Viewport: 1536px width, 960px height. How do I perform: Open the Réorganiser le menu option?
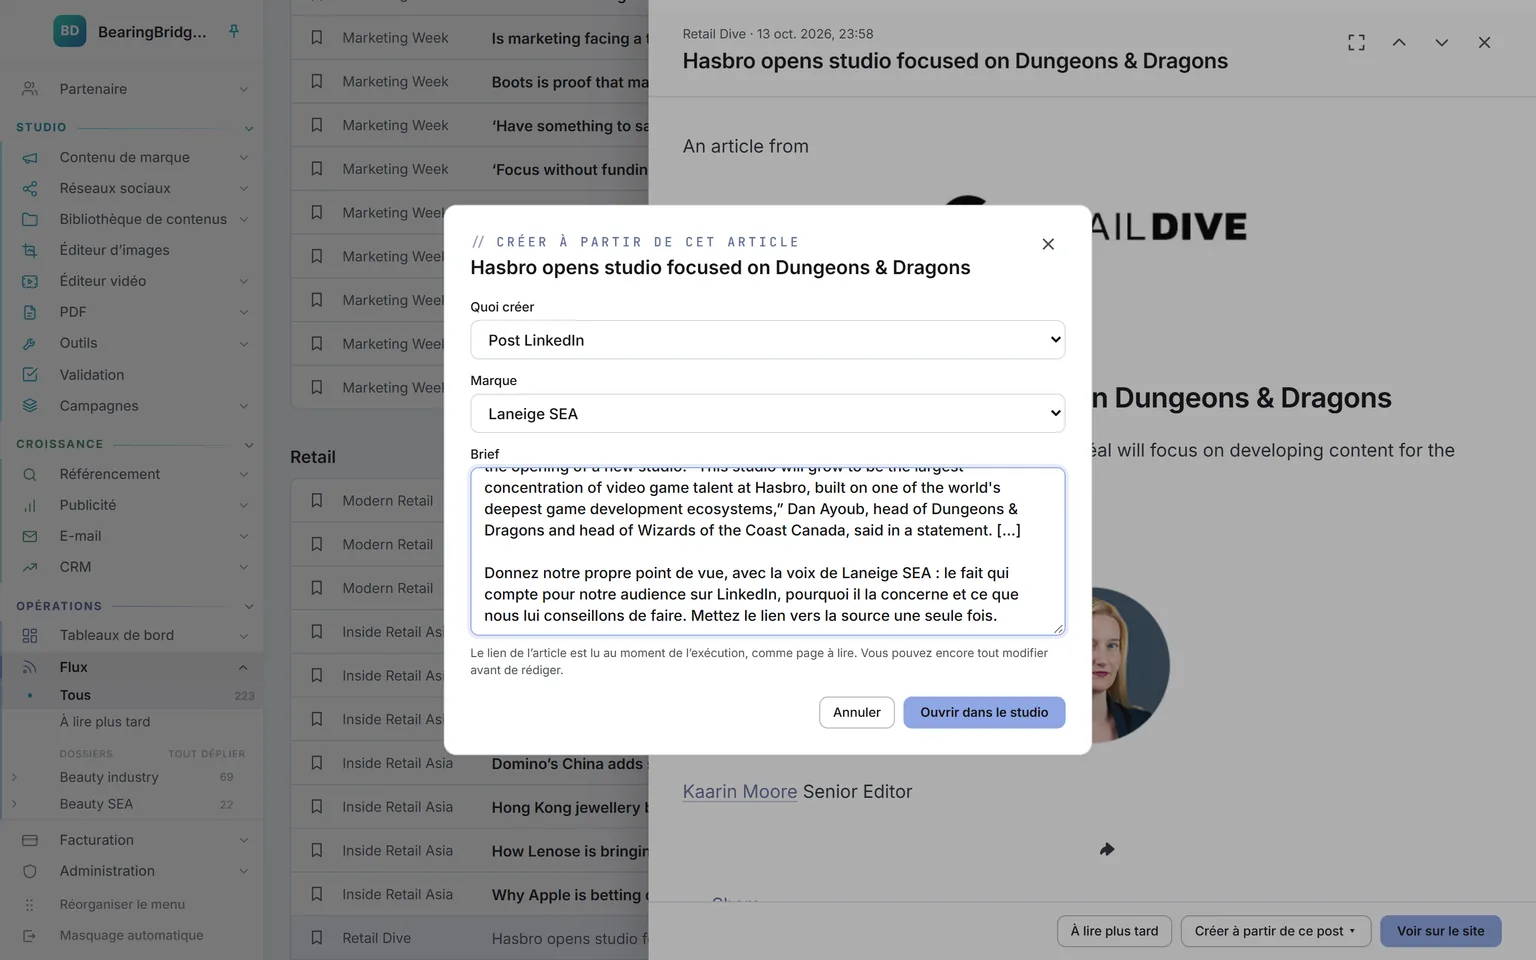pos(122,904)
